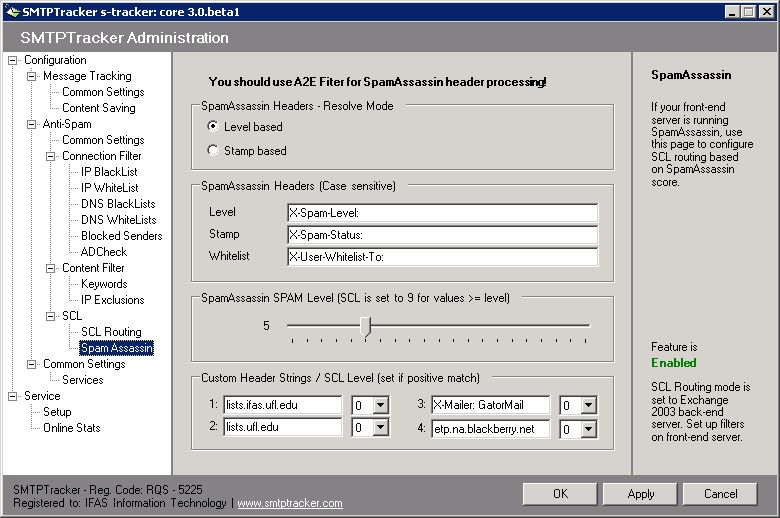This screenshot has height=518, width=780.
Task: Select the Stamp based radio button
Action: (213, 151)
